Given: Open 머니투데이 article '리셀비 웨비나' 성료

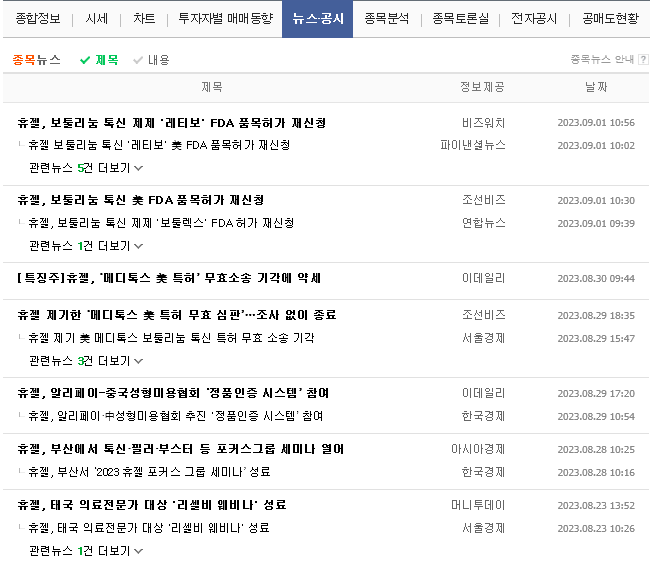Looking at the screenshot, I should click(x=152, y=505).
